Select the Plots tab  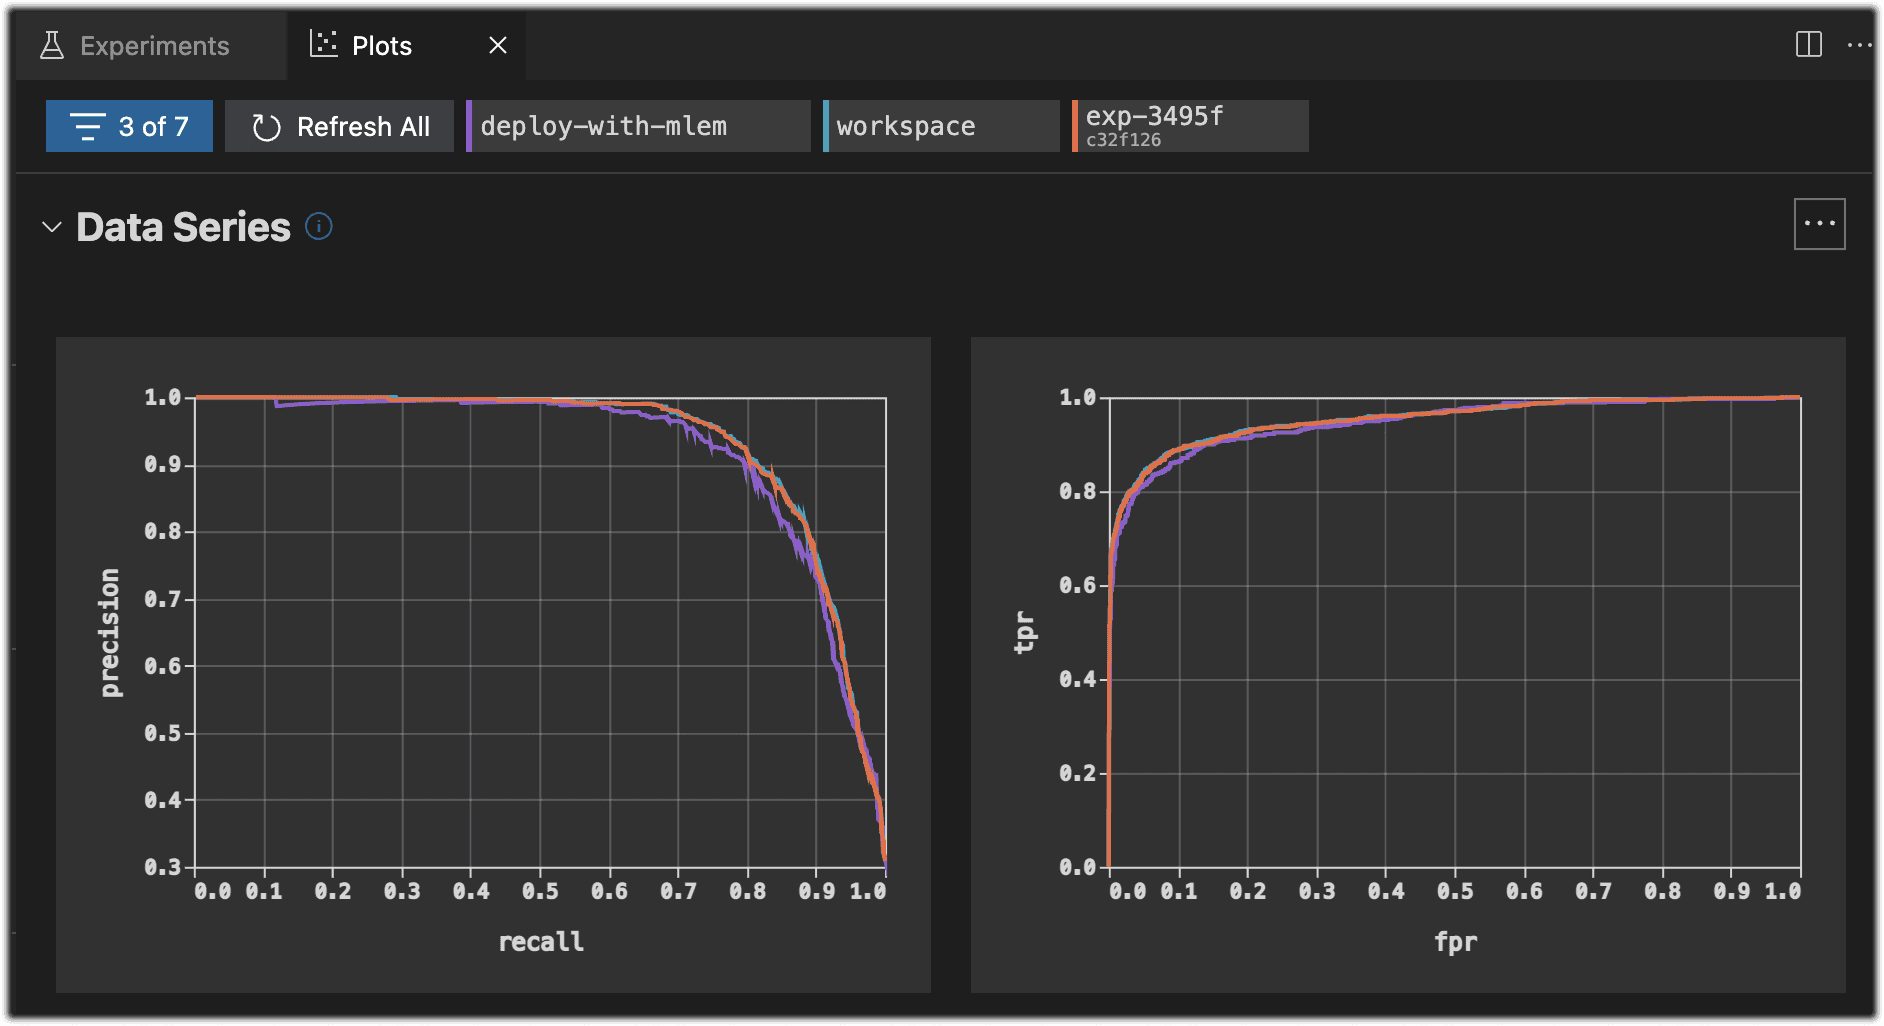tap(381, 46)
